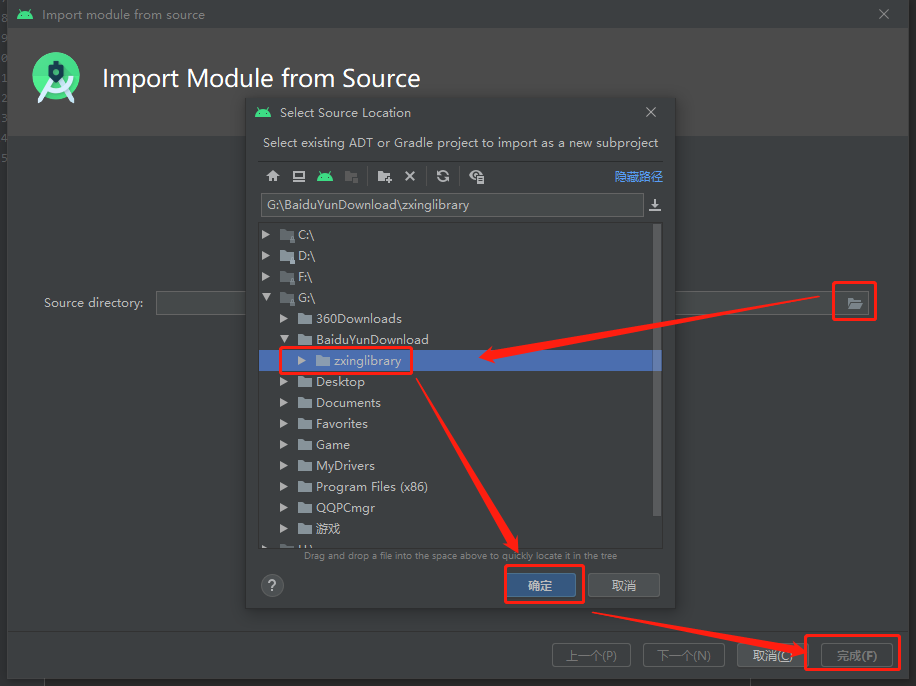
Task: Refresh the file tree
Action: tap(443, 176)
